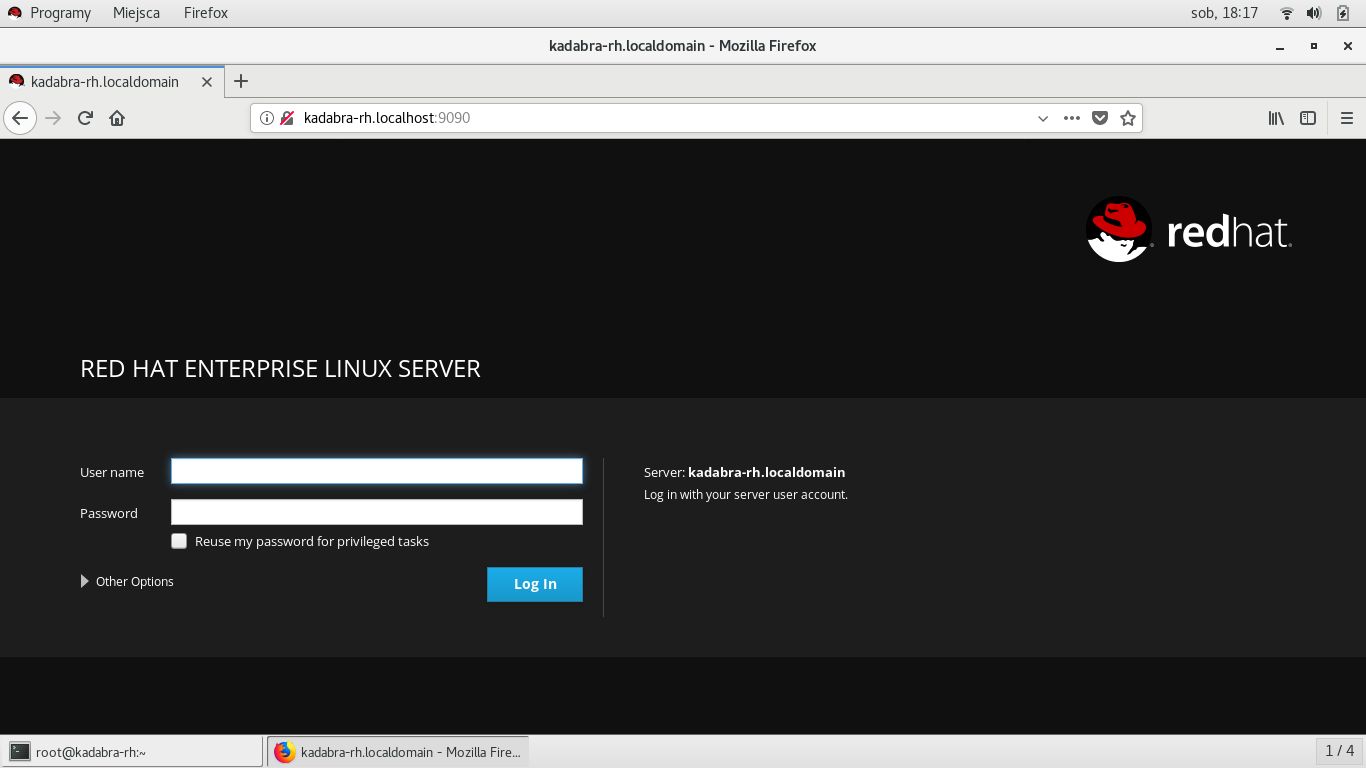This screenshot has width=1366, height=768.
Task: Open a new browser tab
Action: [241, 81]
